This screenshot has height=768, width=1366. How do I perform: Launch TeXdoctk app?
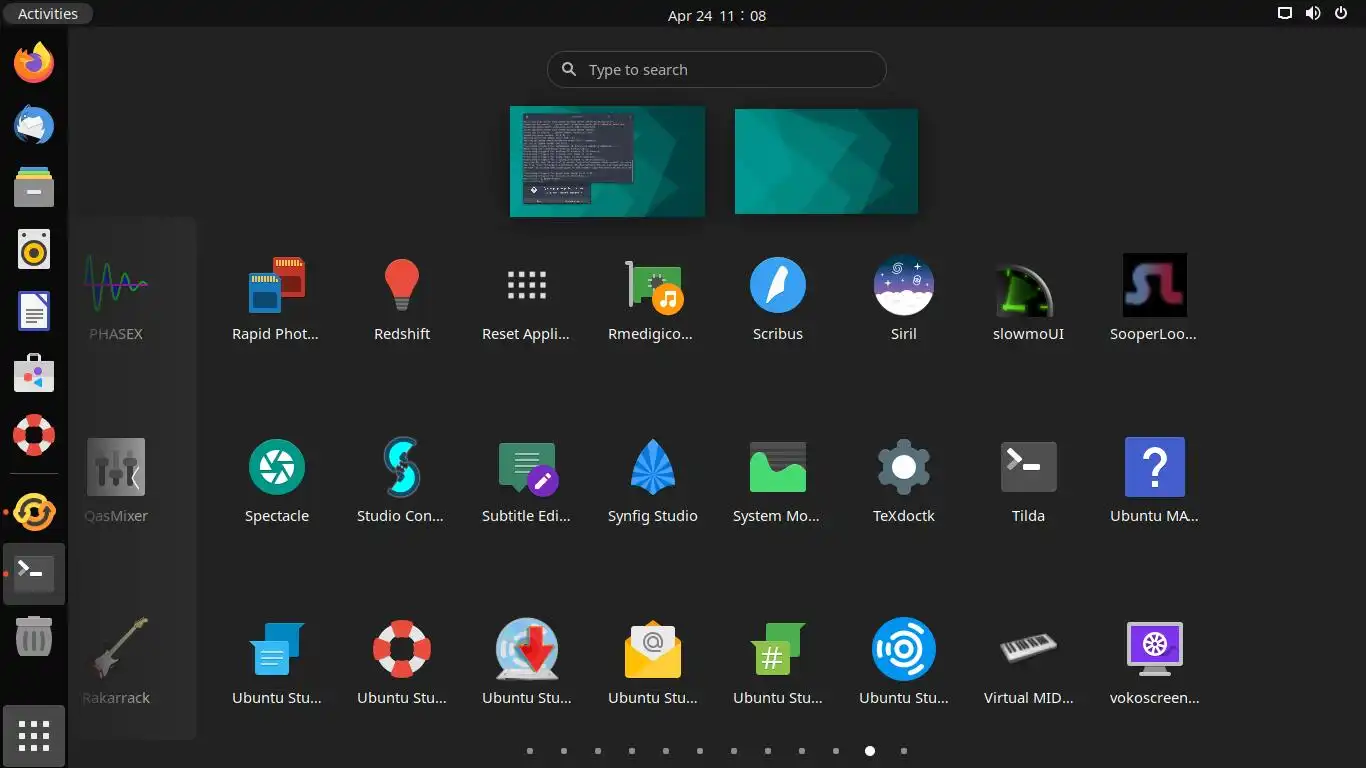tap(904, 479)
